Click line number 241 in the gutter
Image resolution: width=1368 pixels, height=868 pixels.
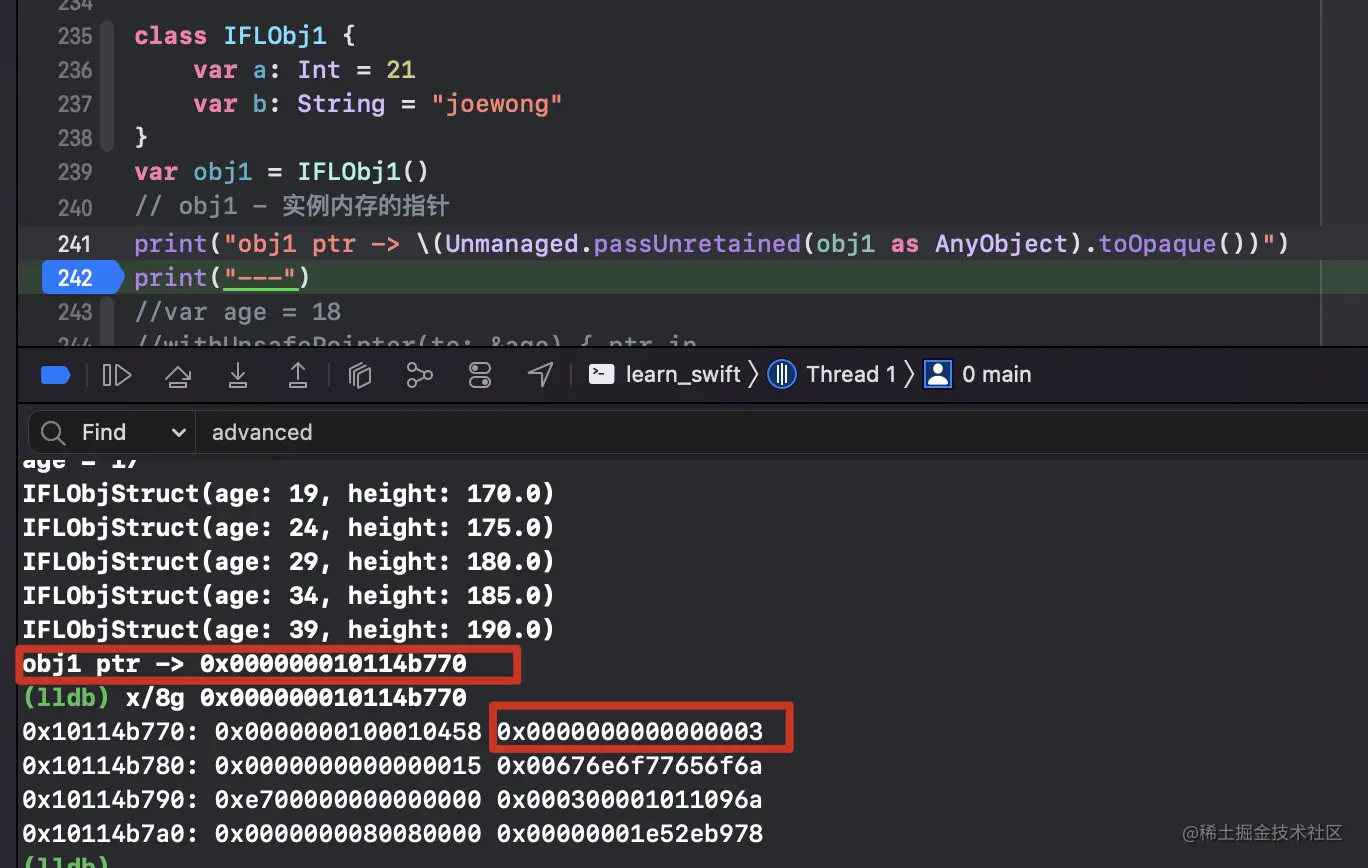click(x=75, y=244)
